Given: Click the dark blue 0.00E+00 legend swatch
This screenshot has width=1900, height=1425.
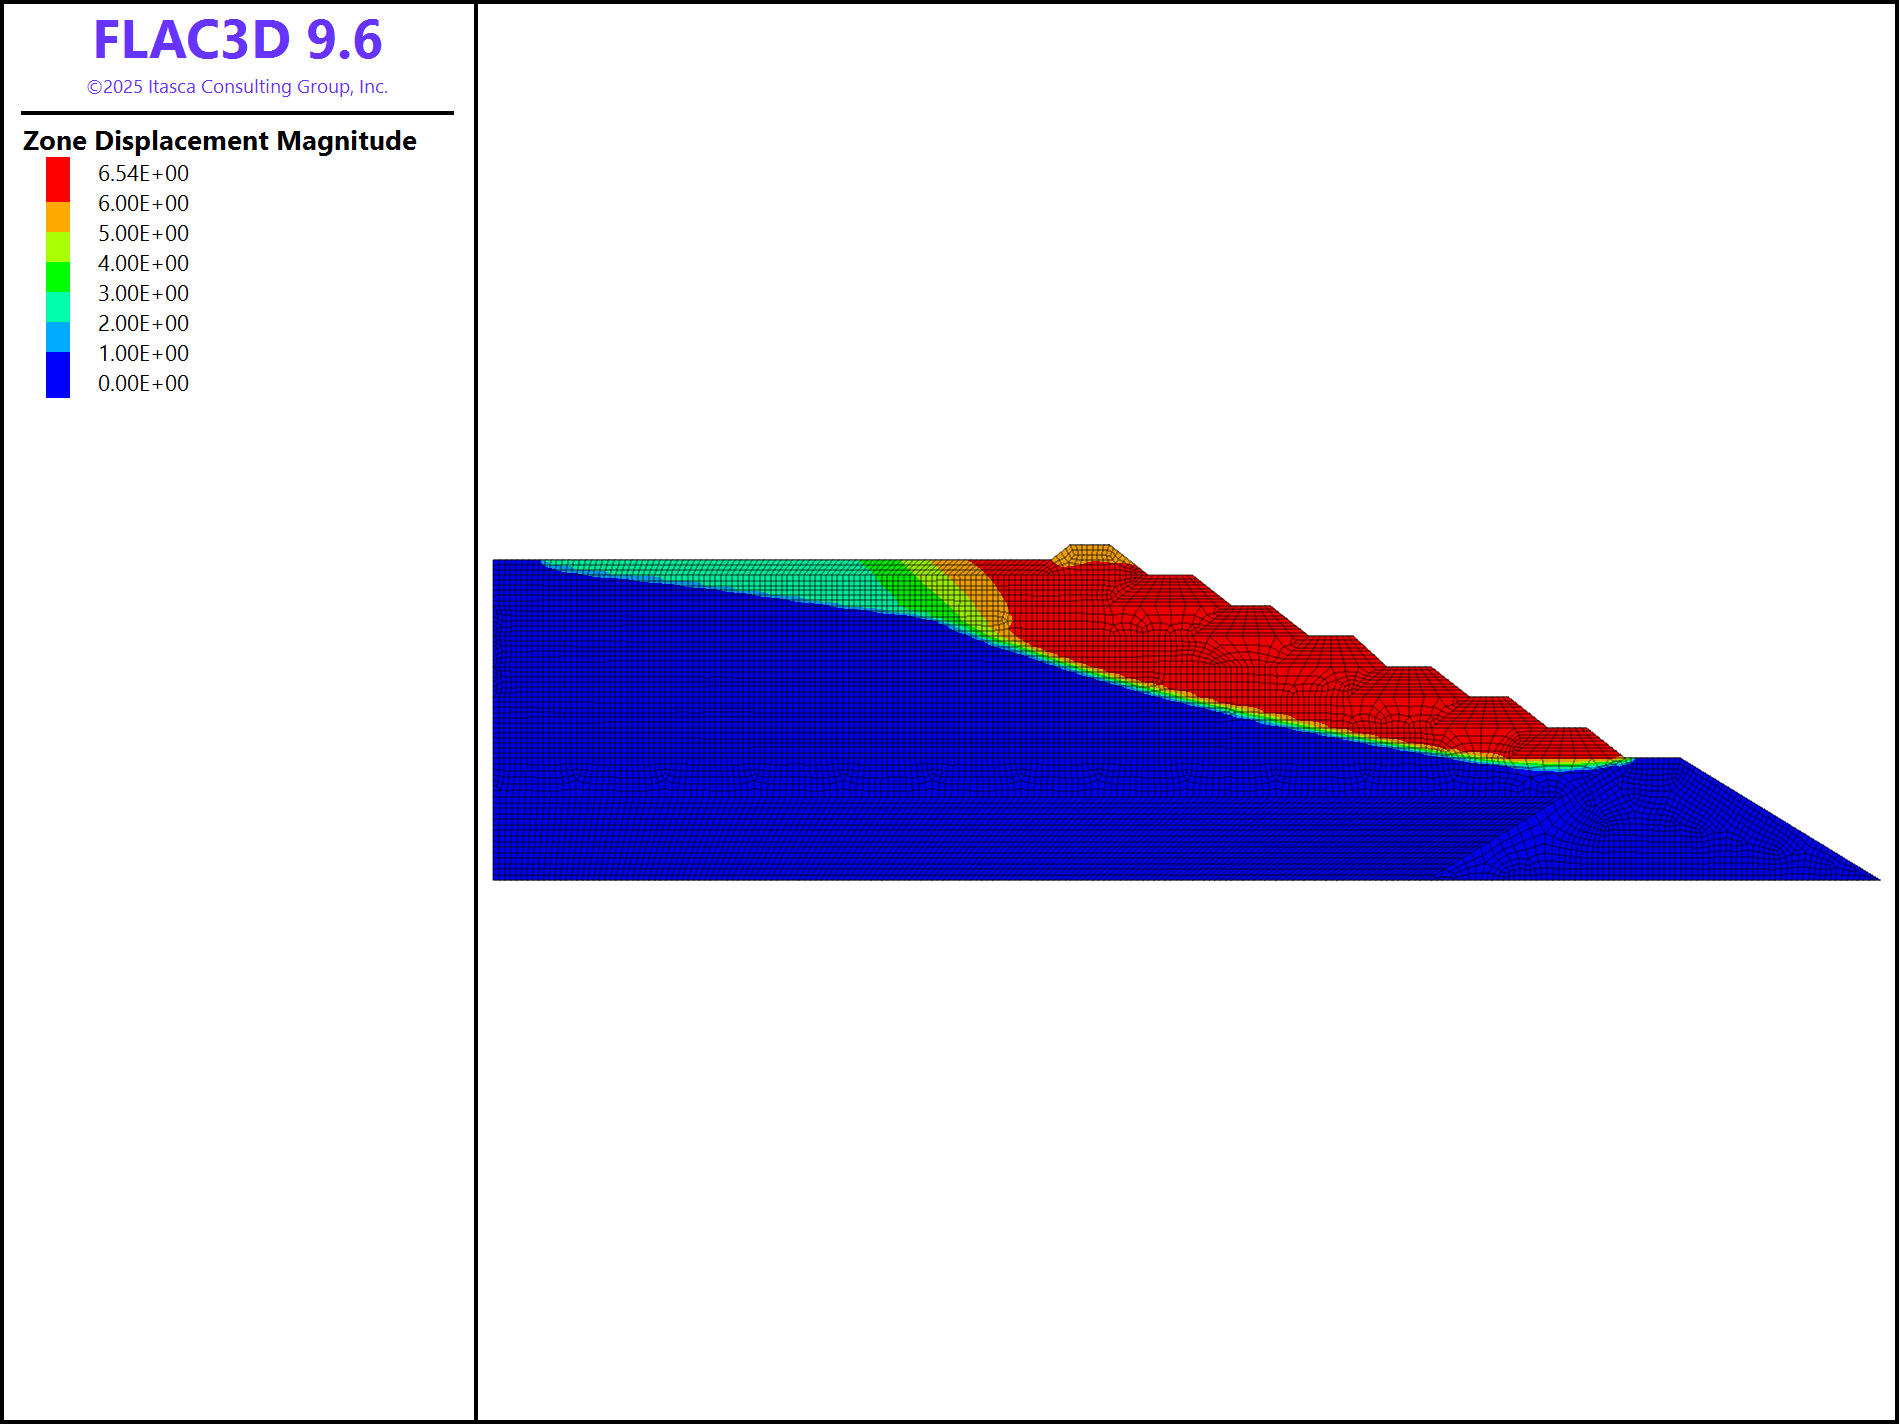Looking at the screenshot, I should click(x=58, y=375).
